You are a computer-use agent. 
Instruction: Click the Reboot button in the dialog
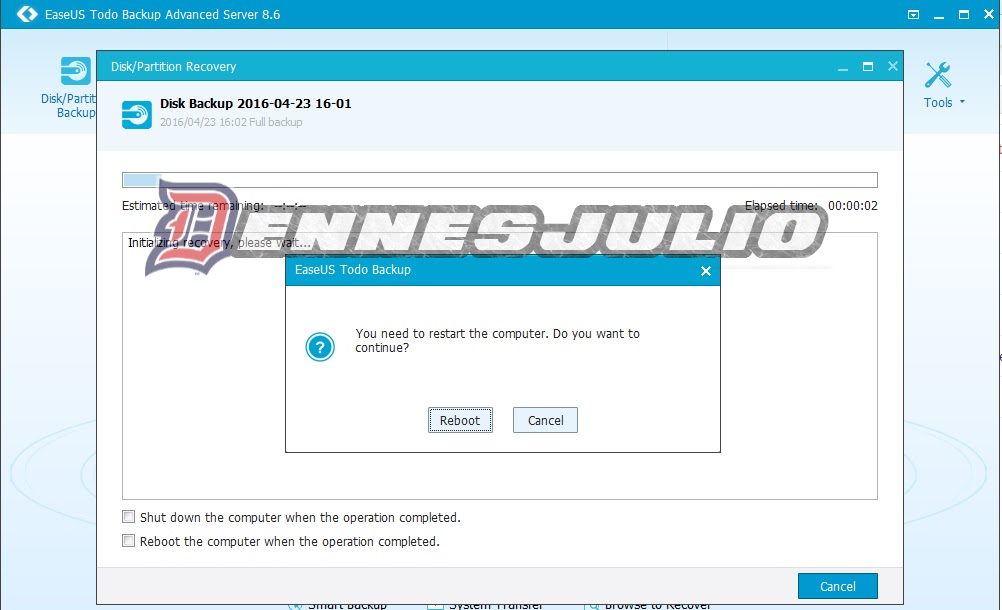[x=460, y=420]
